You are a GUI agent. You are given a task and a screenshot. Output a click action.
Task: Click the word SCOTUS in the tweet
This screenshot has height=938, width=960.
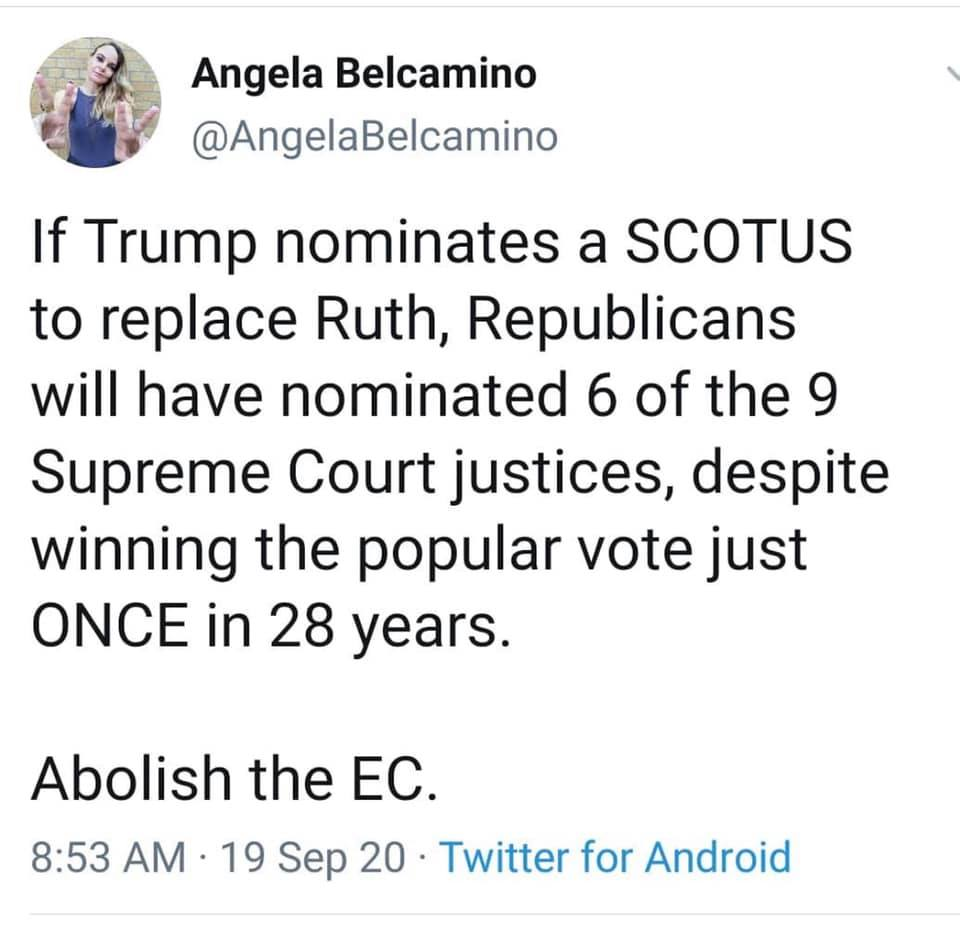(x=738, y=241)
